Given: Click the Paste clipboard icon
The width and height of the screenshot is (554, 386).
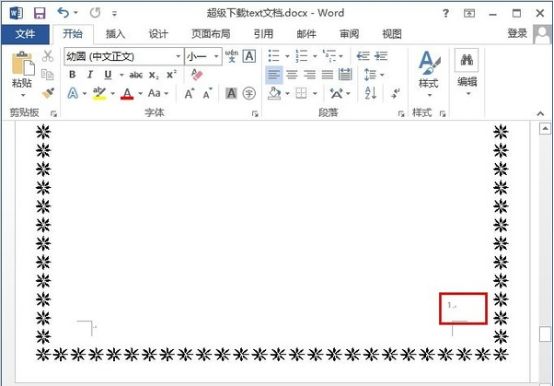Looking at the screenshot, I should click(22, 63).
